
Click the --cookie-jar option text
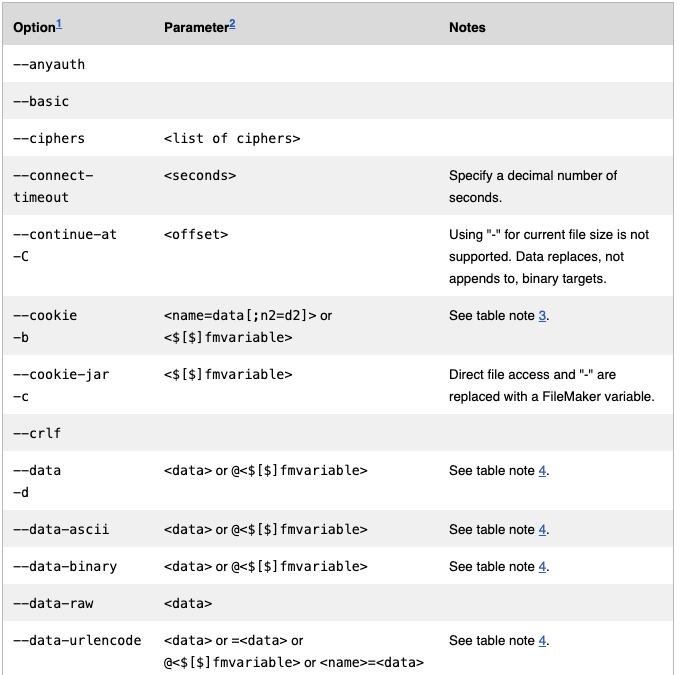click(61, 374)
